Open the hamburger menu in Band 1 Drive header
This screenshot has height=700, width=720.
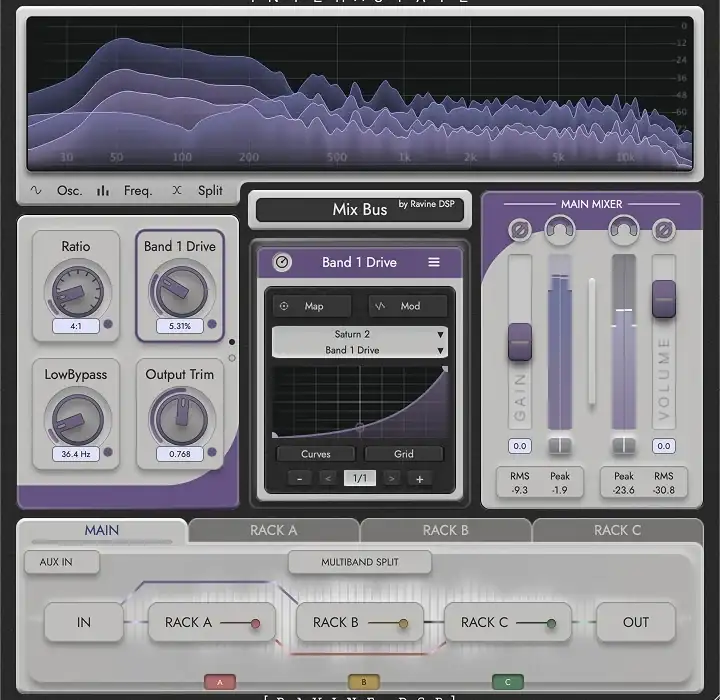tap(434, 262)
